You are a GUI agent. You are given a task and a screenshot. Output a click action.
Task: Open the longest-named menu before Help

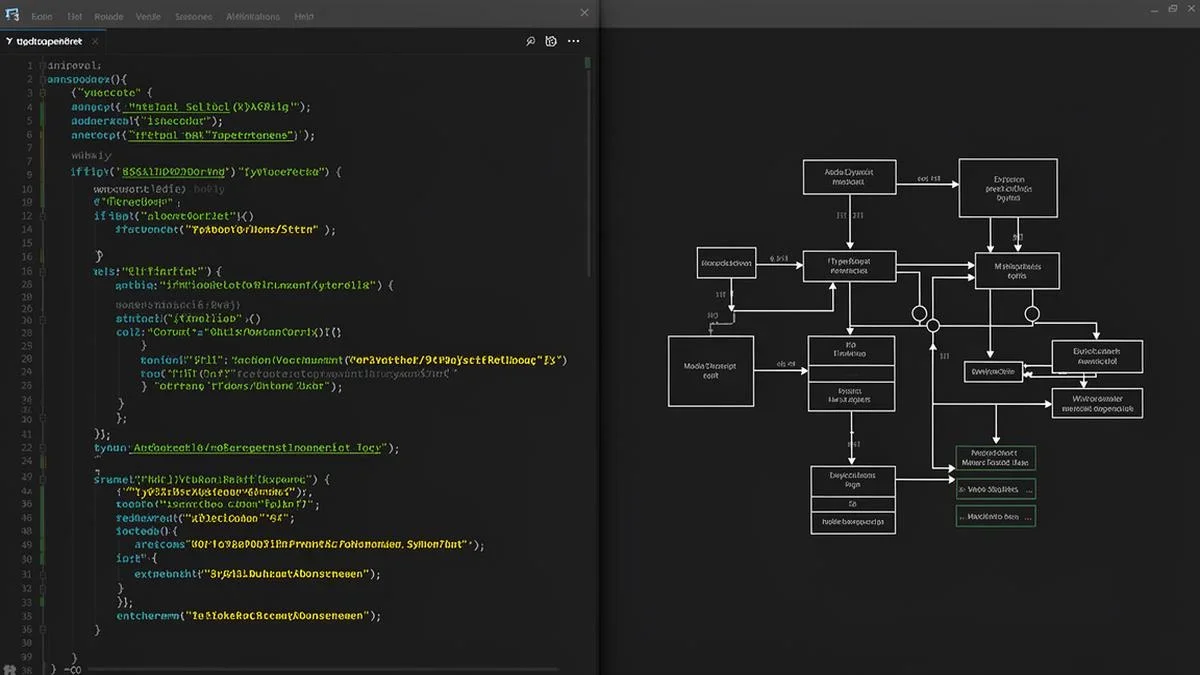click(253, 17)
